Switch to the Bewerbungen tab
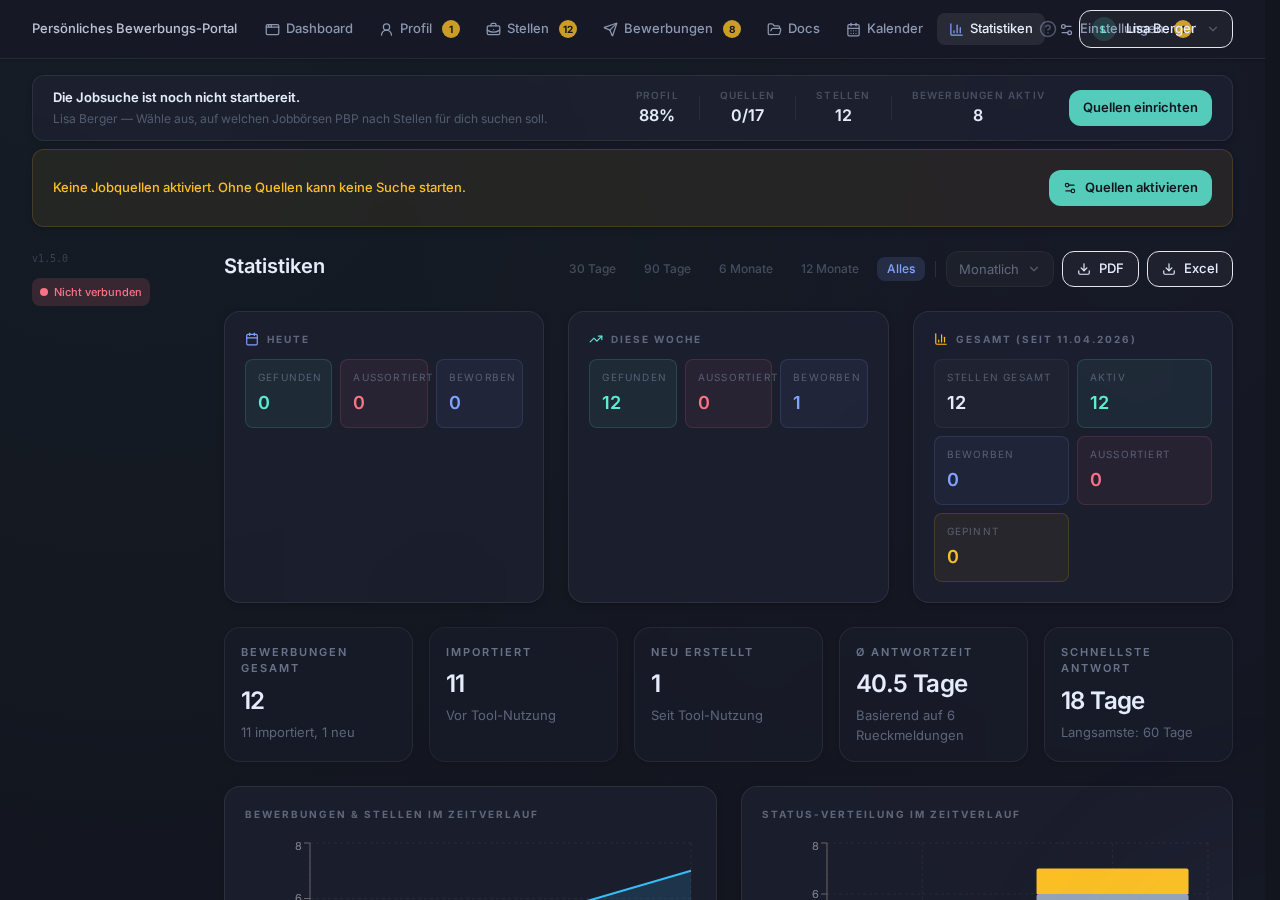Screen dimensions: 1280x900 (672, 29)
